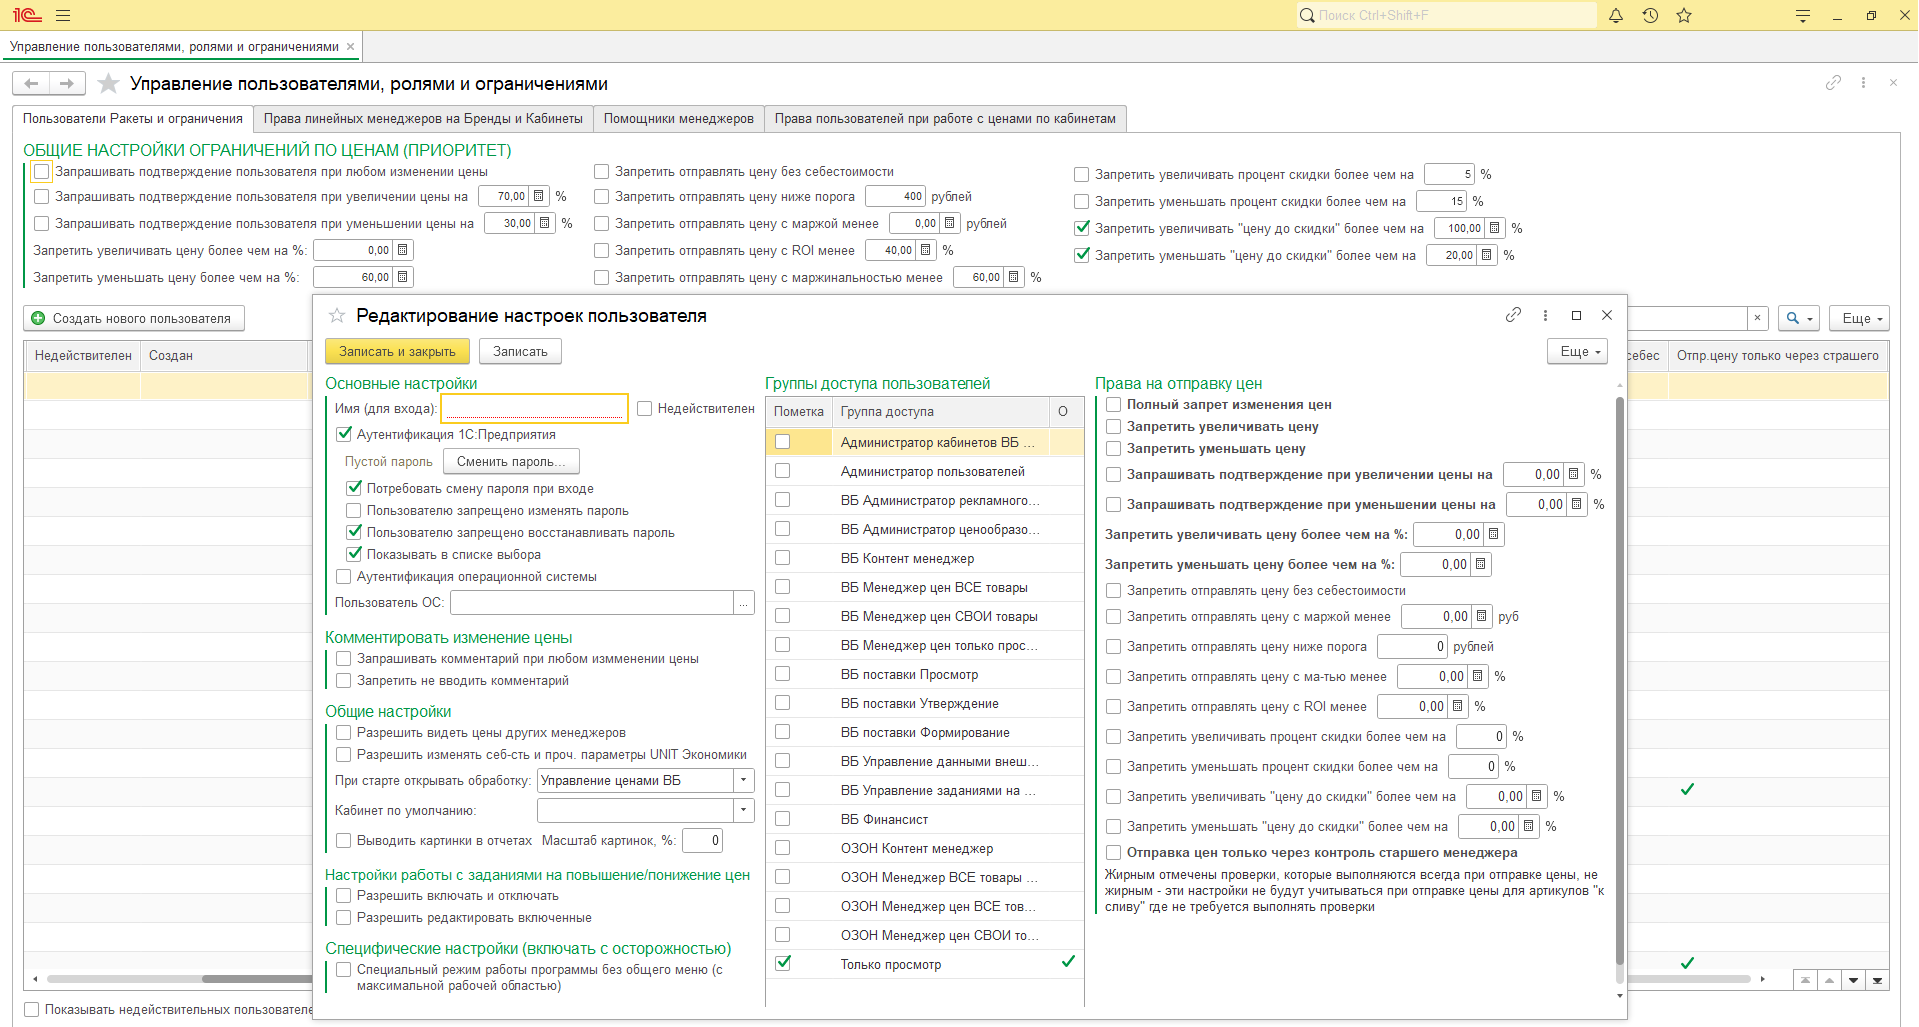Open the main form's three-dot menu

(1863, 83)
